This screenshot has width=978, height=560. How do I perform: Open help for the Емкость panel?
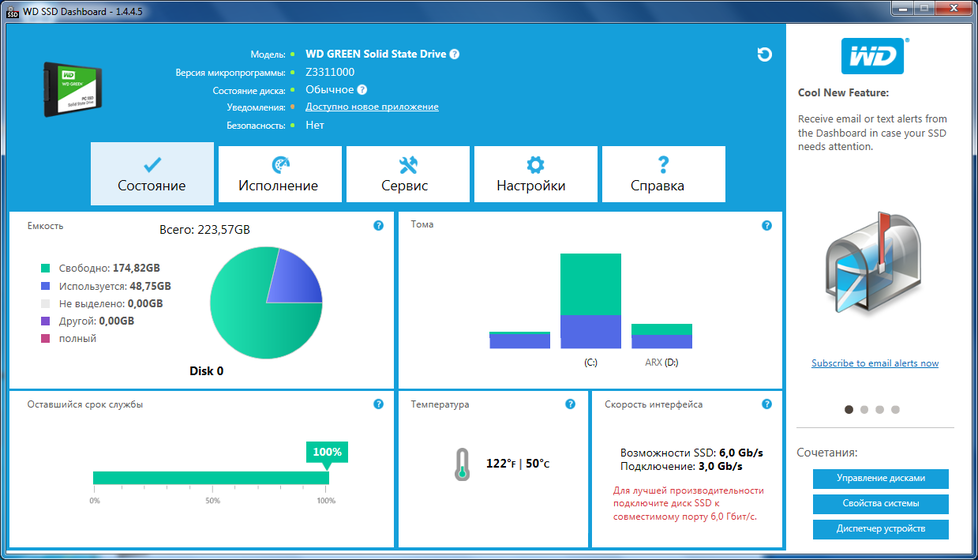(378, 226)
